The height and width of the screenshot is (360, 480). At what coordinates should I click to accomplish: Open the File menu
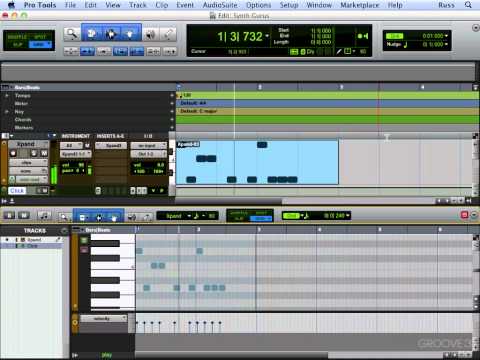[70, 5]
